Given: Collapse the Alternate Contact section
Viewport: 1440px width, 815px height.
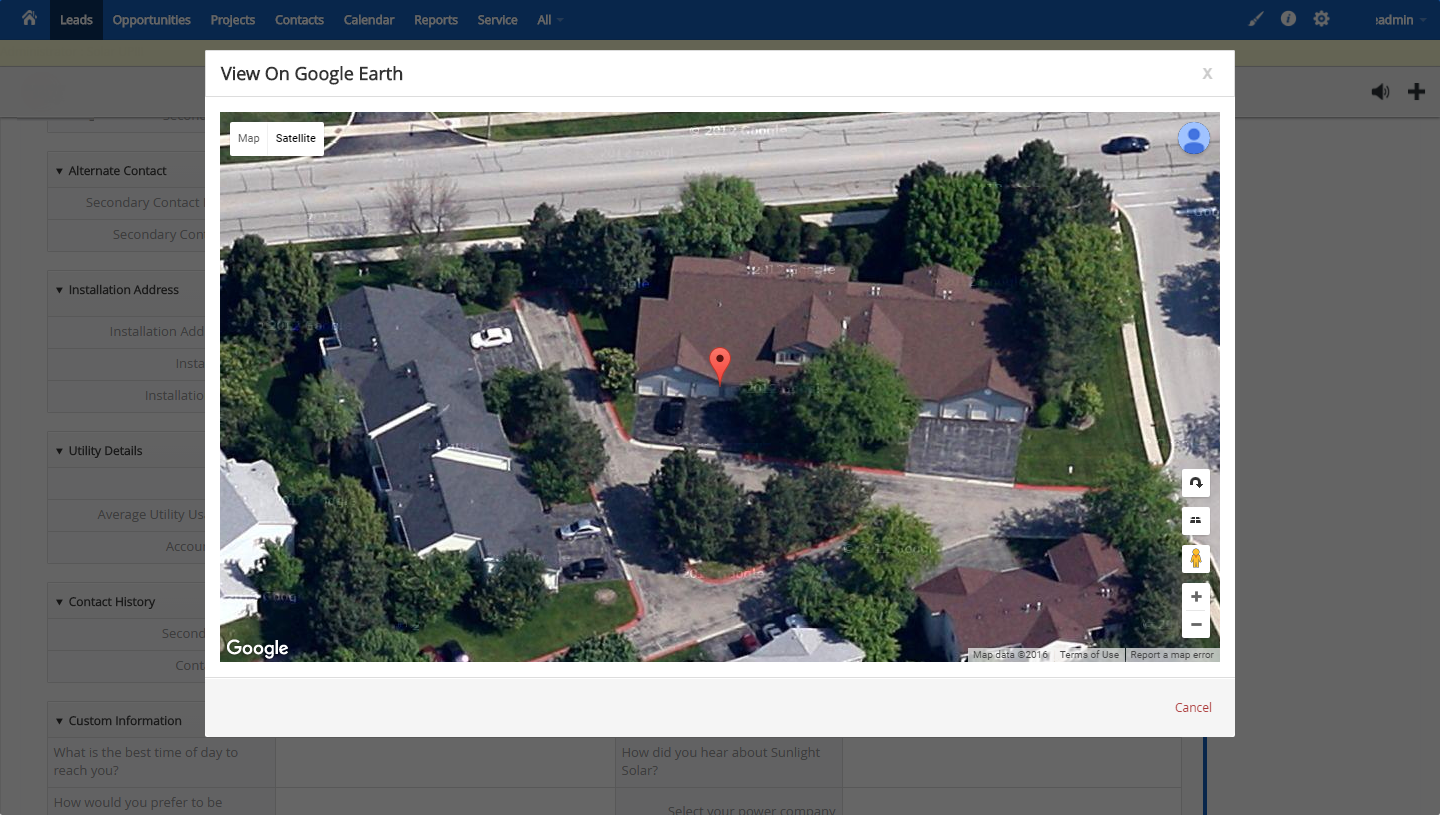Looking at the screenshot, I should point(59,171).
